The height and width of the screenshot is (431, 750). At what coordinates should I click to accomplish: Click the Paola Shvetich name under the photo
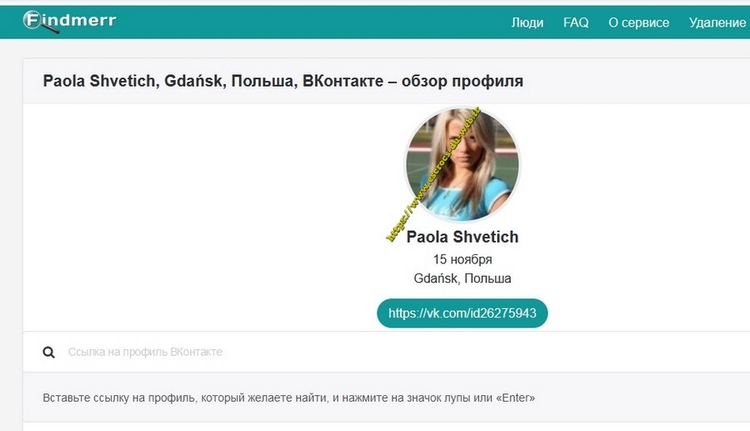point(462,237)
